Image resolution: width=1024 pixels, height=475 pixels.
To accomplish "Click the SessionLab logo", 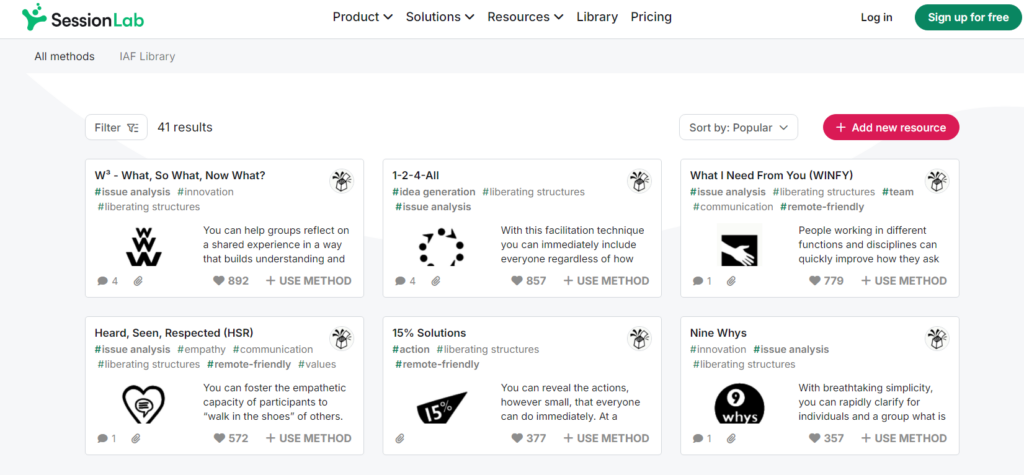I will (x=83, y=18).
